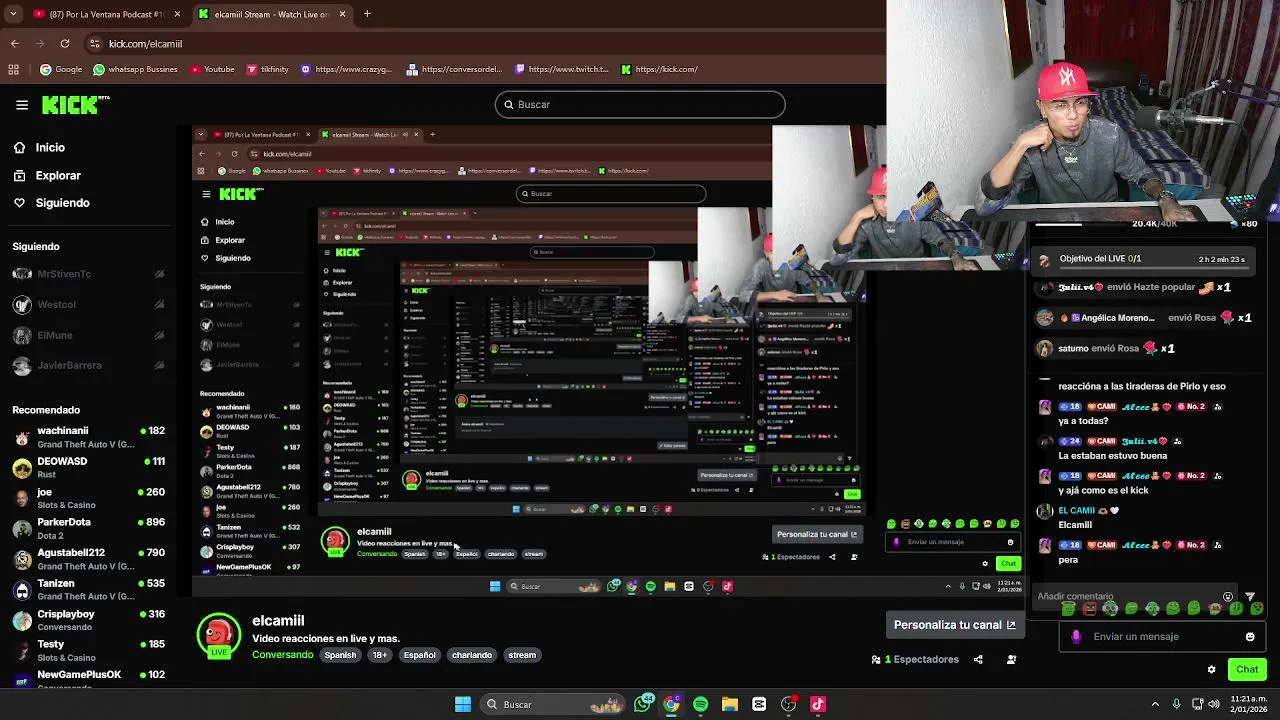Click DEOWASD's channel avatar
This screenshot has height=720, width=1280.
pyautogui.click(x=22, y=467)
